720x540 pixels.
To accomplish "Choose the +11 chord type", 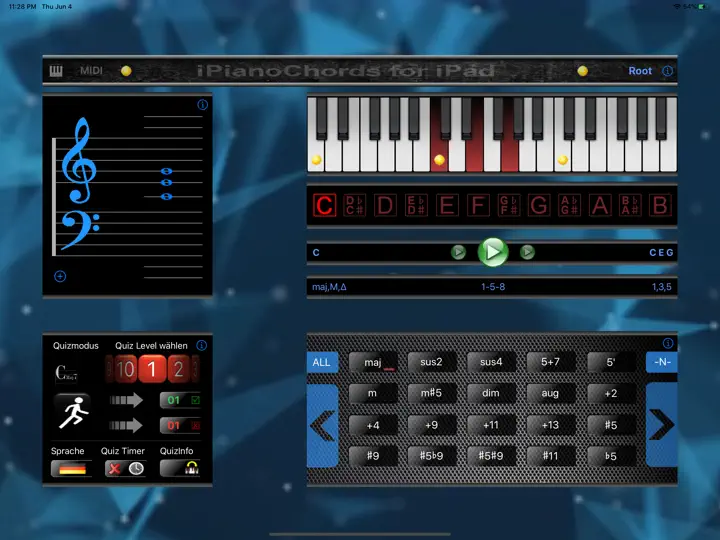I will click(491, 425).
